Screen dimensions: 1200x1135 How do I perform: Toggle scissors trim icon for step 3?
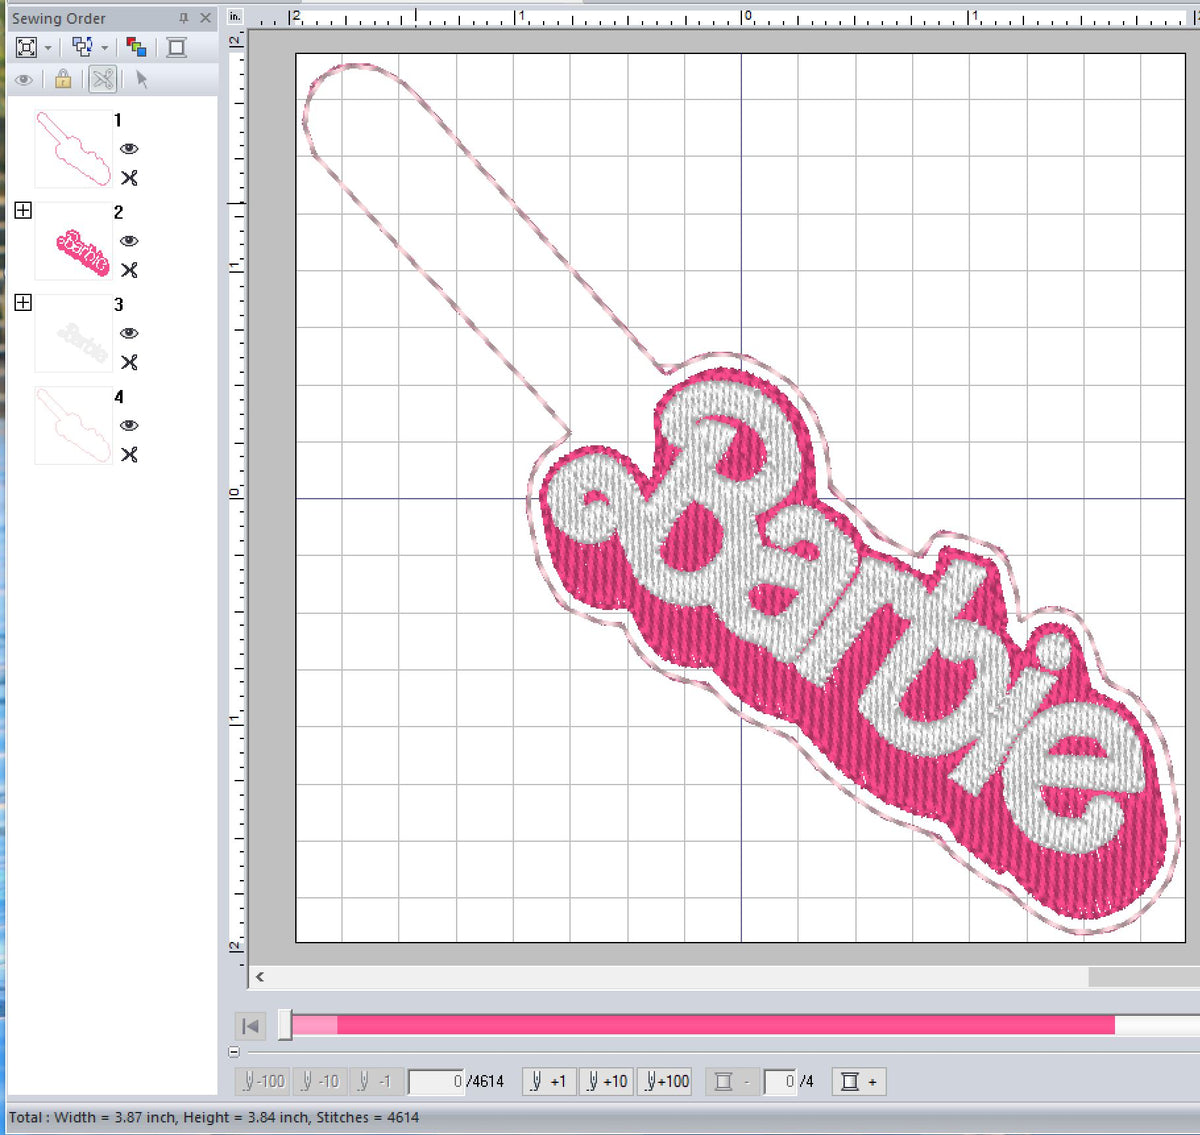[129, 362]
